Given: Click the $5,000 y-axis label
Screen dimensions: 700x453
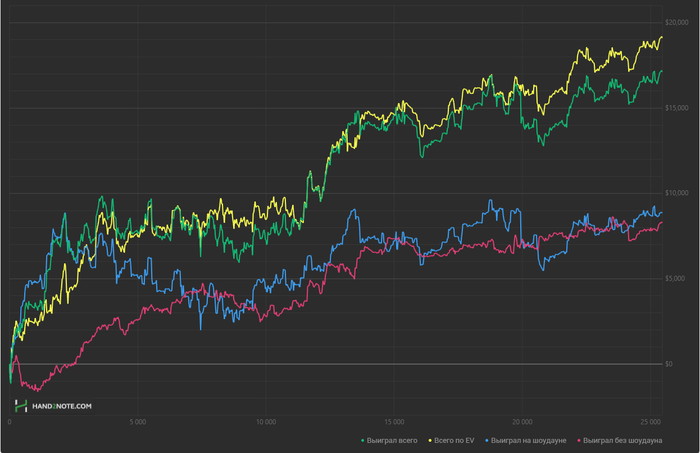Looking at the screenshot, I should coord(677,278).
